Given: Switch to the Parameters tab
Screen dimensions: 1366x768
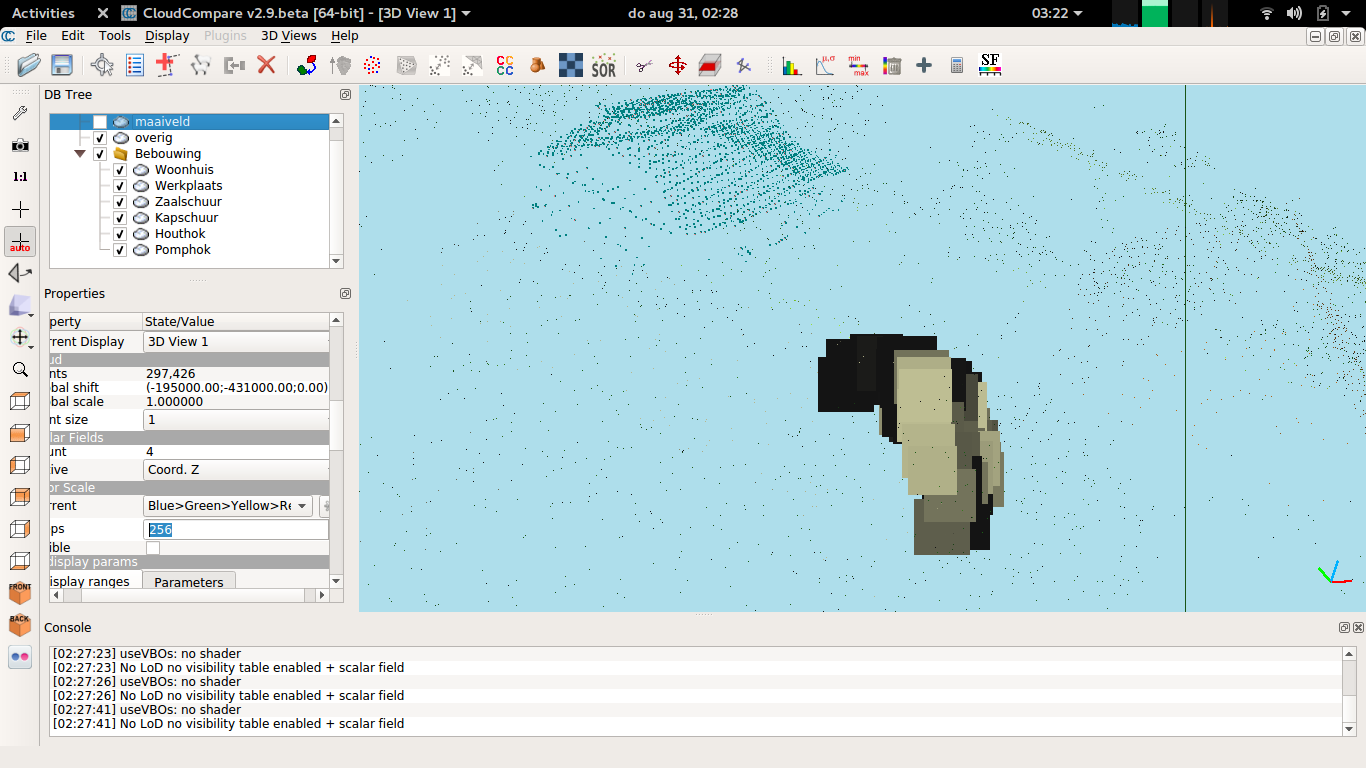Looking at the screenshot, I should (189, 582).
